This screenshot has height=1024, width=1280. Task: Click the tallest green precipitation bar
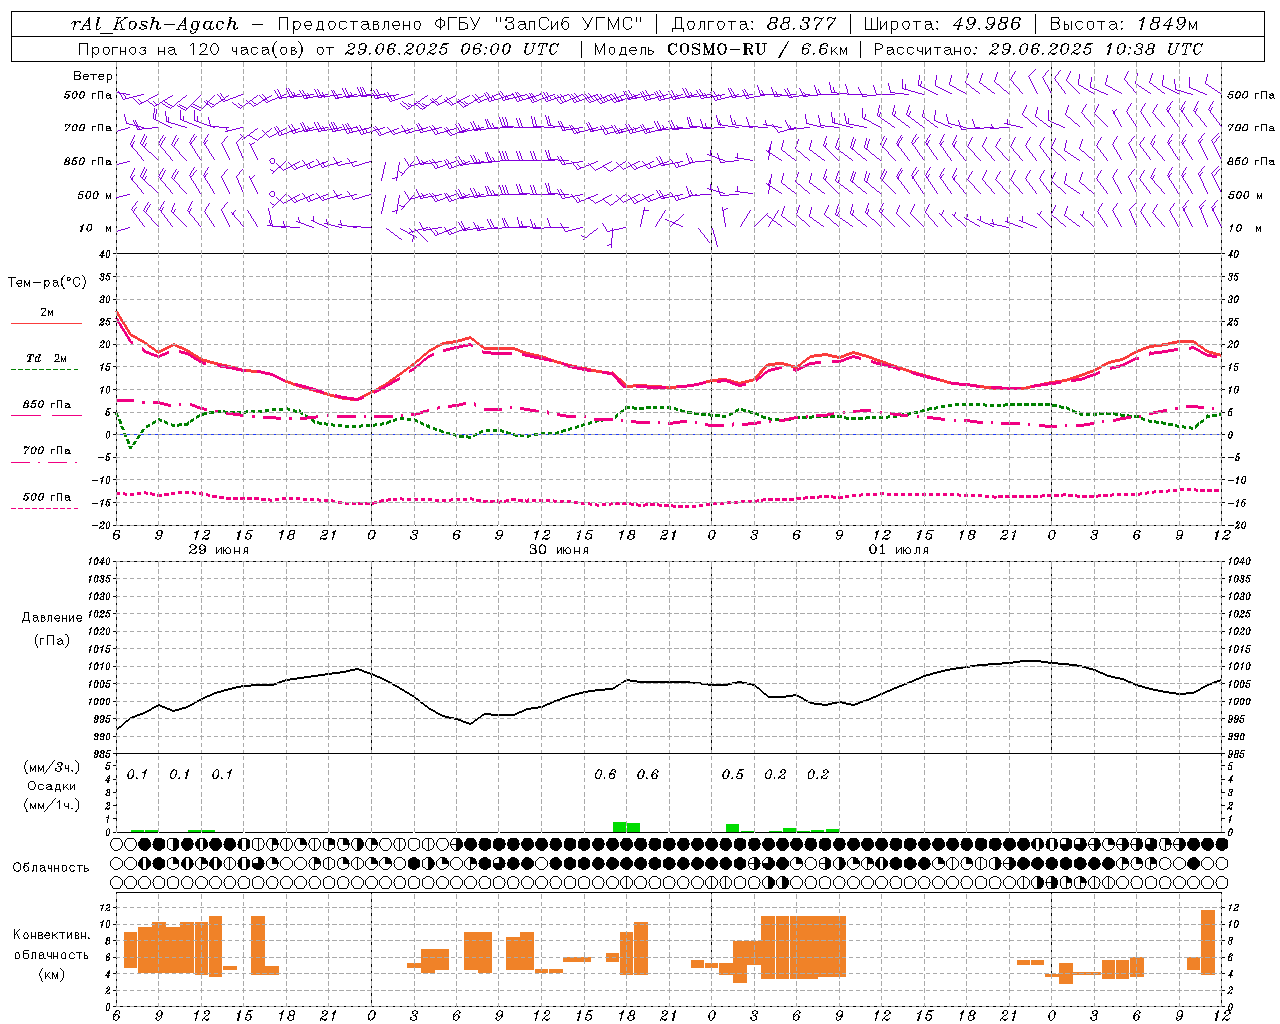coord(619,827)
